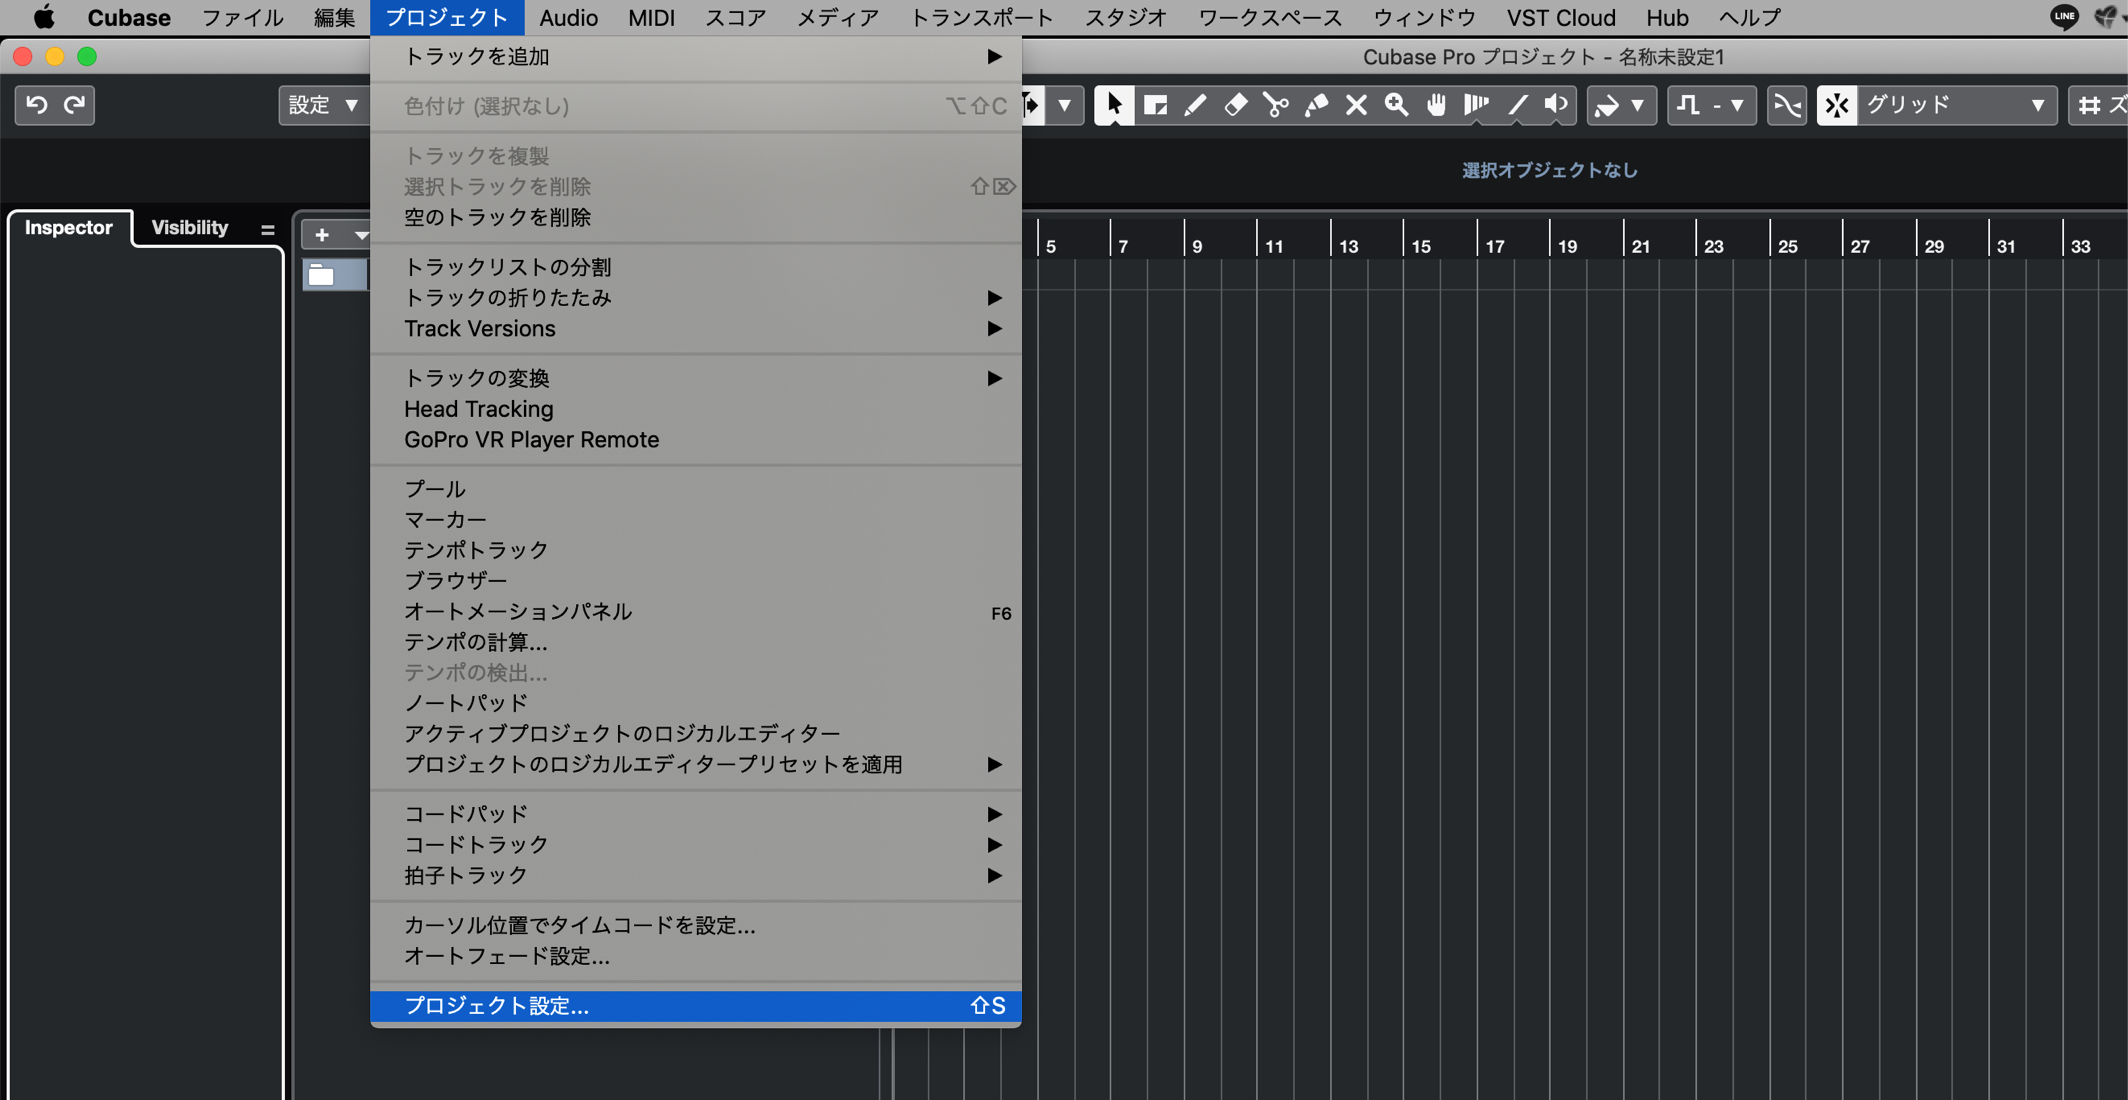Click ruler at bar 25
Viewport: 2128px width, 1100px height.
coord(1788,246)
